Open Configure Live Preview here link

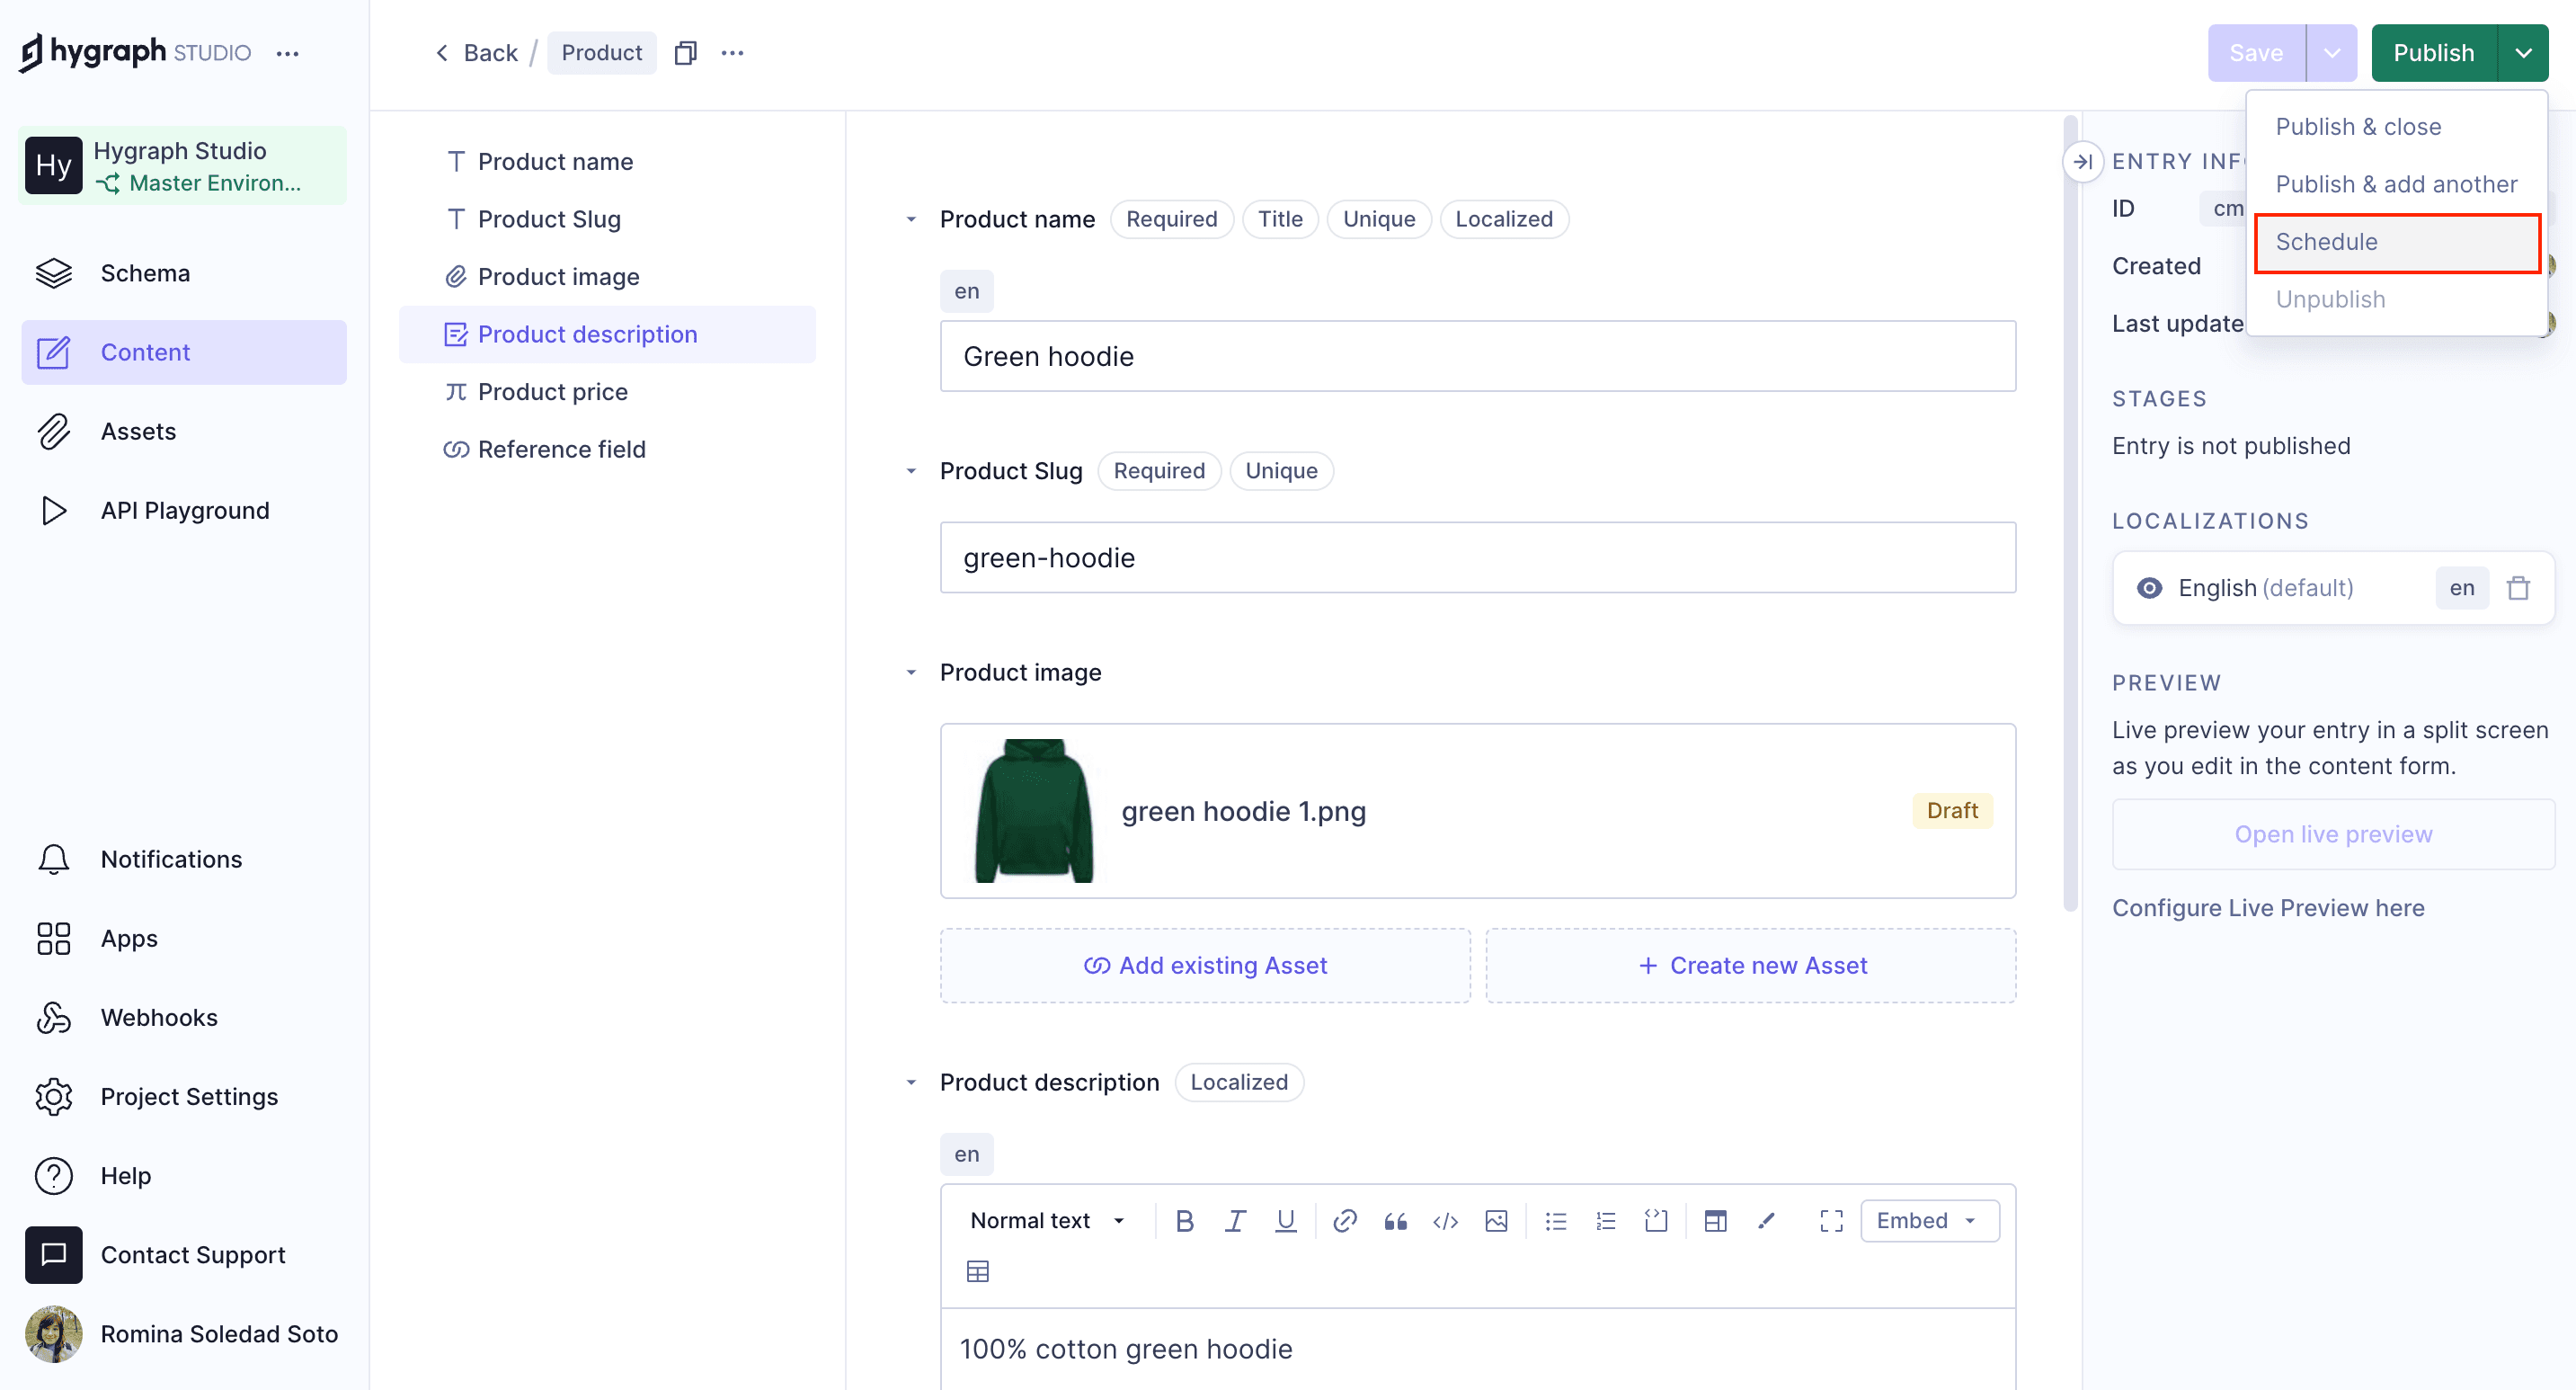point(2268,907)
